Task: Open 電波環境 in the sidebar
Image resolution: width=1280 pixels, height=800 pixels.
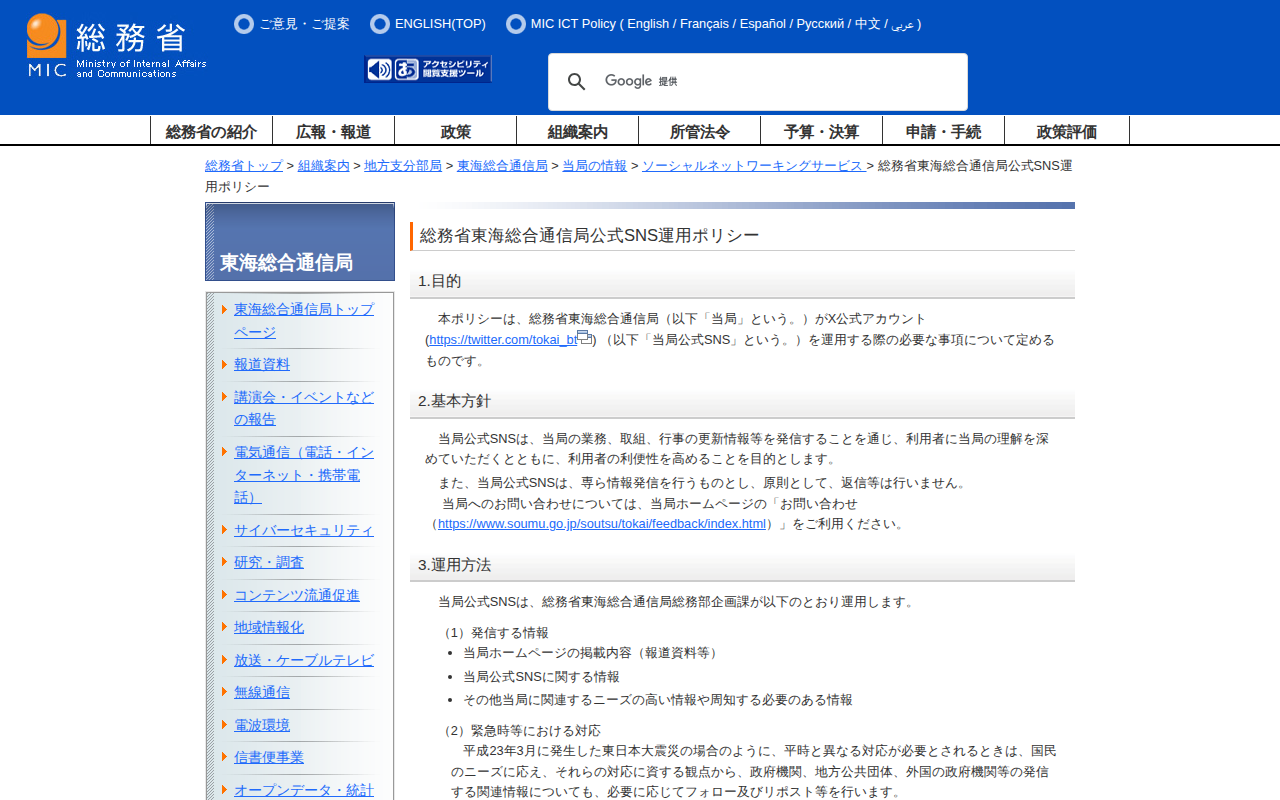Action: click(x=262, y=725)
